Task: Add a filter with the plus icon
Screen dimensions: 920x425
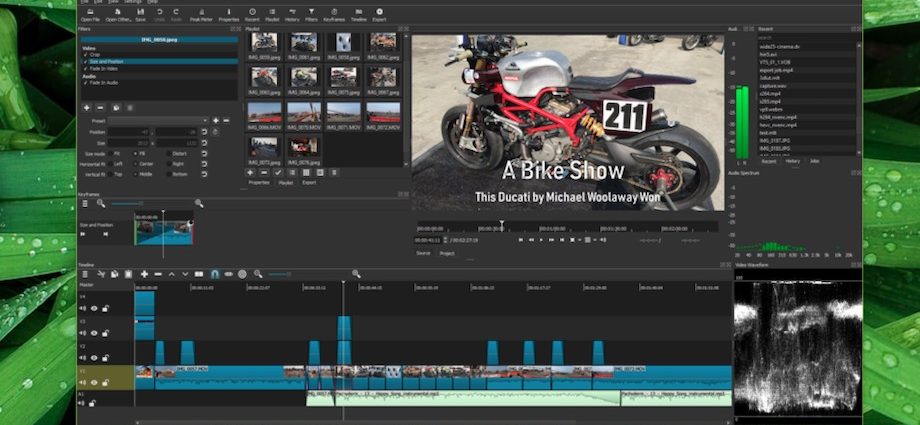Action: click(87, 108)
